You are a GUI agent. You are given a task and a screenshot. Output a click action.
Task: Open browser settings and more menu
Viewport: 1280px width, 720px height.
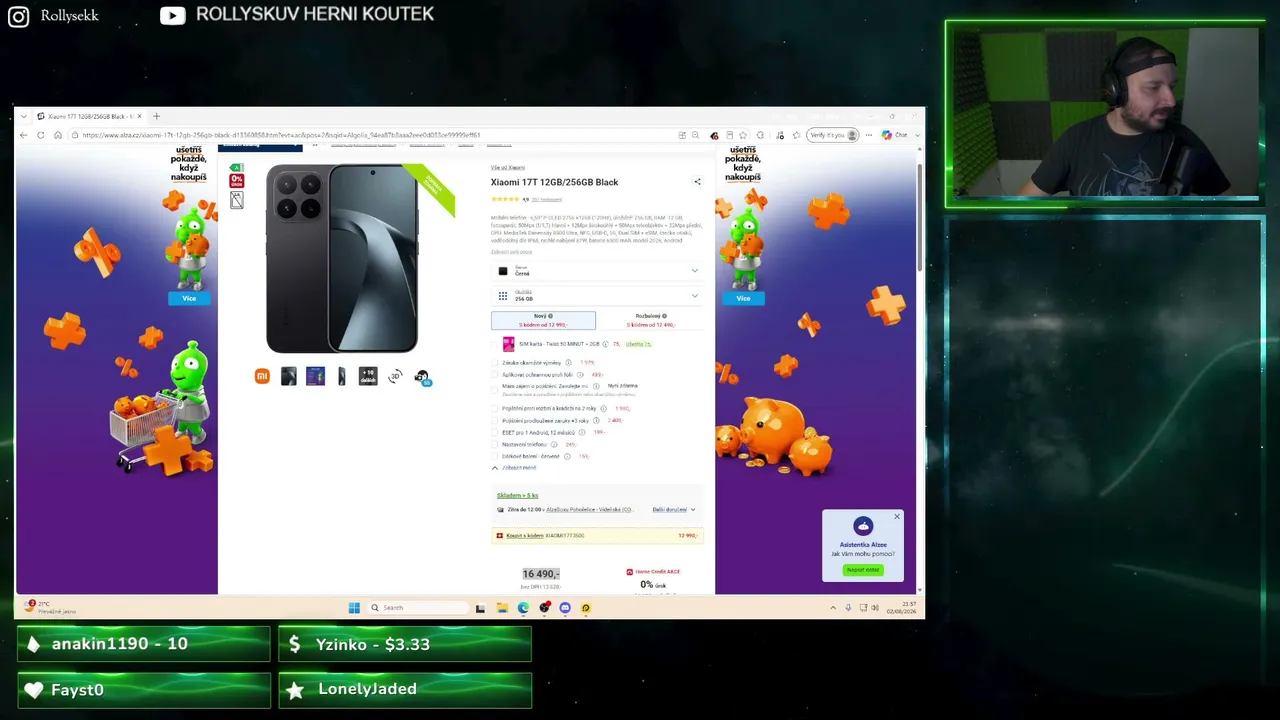coord(869,135)
